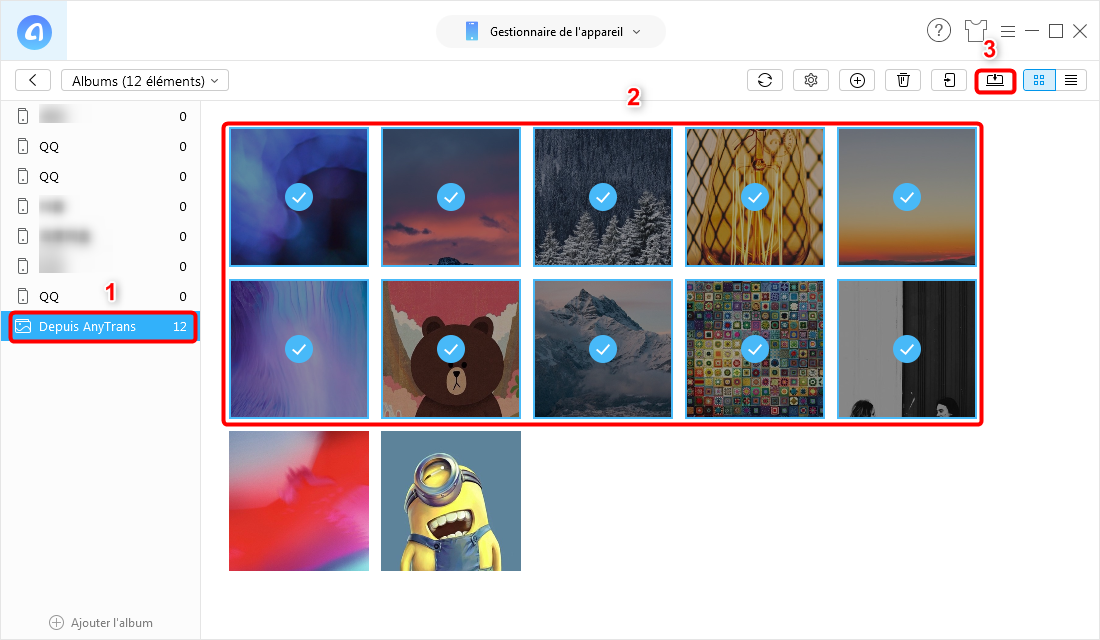Viewport: 1100px width, 640px height.
Task: Open the skin theme shirt icon
Action: [x=975, y=31]
